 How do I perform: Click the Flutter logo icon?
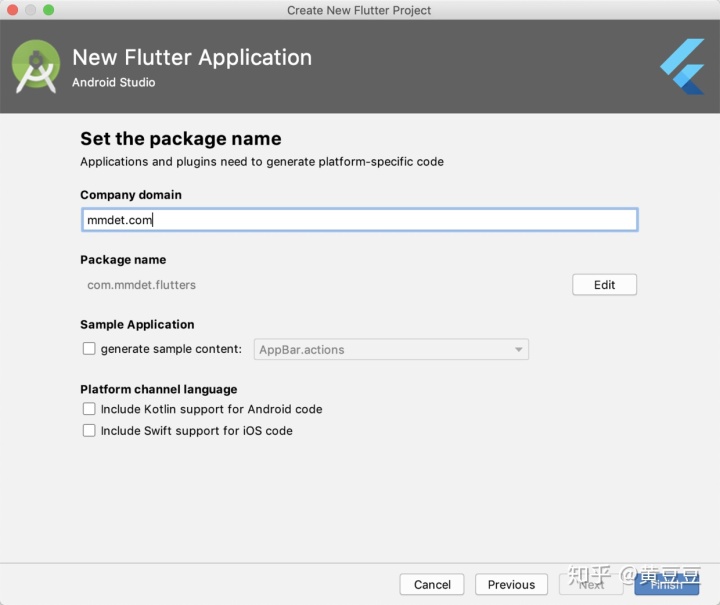[x=682, y=67]
